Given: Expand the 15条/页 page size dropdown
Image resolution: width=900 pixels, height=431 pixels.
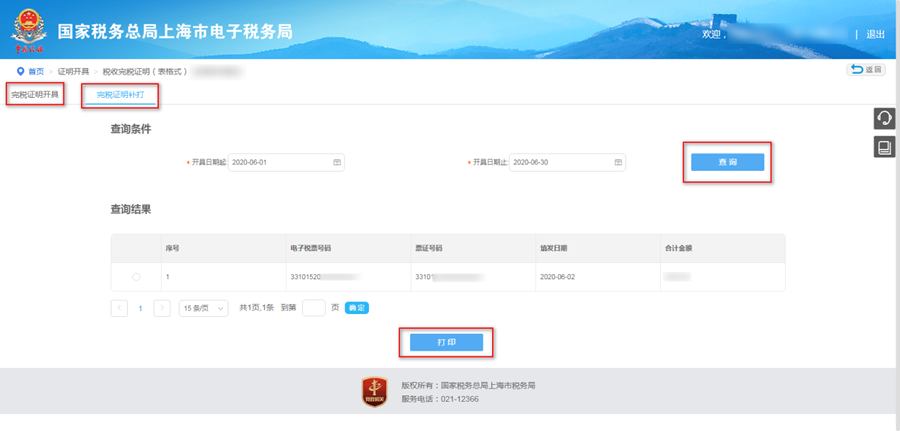Looking at the screenshot, I should click(x=203, y=308).
